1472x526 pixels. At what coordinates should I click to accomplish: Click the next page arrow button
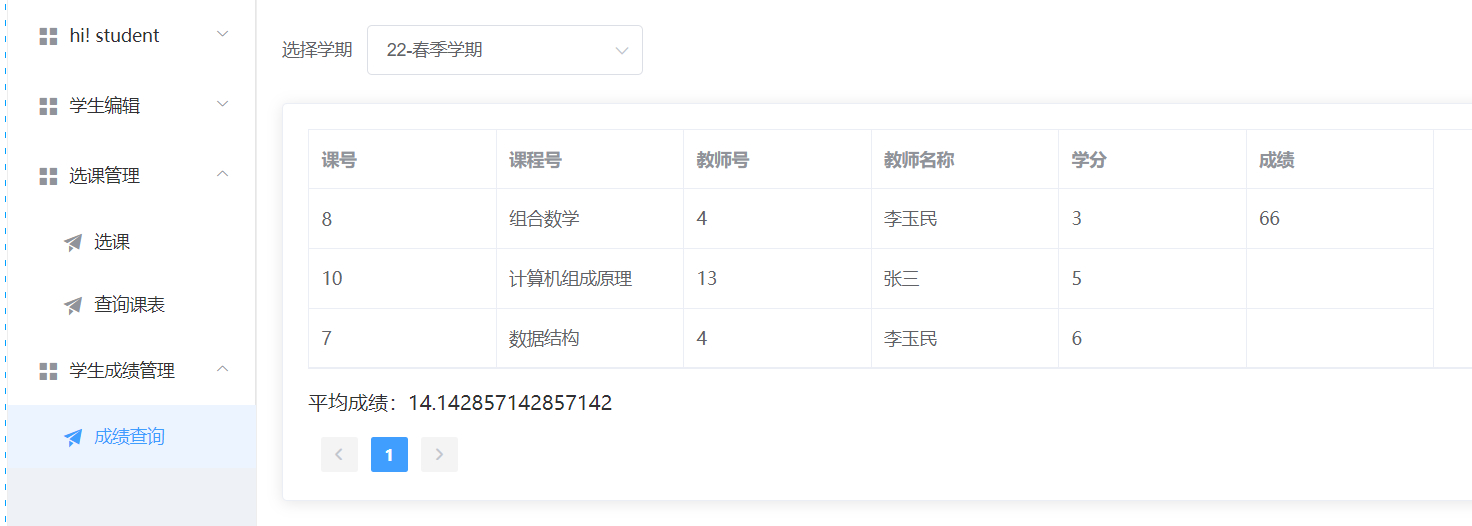pos(439,455)
